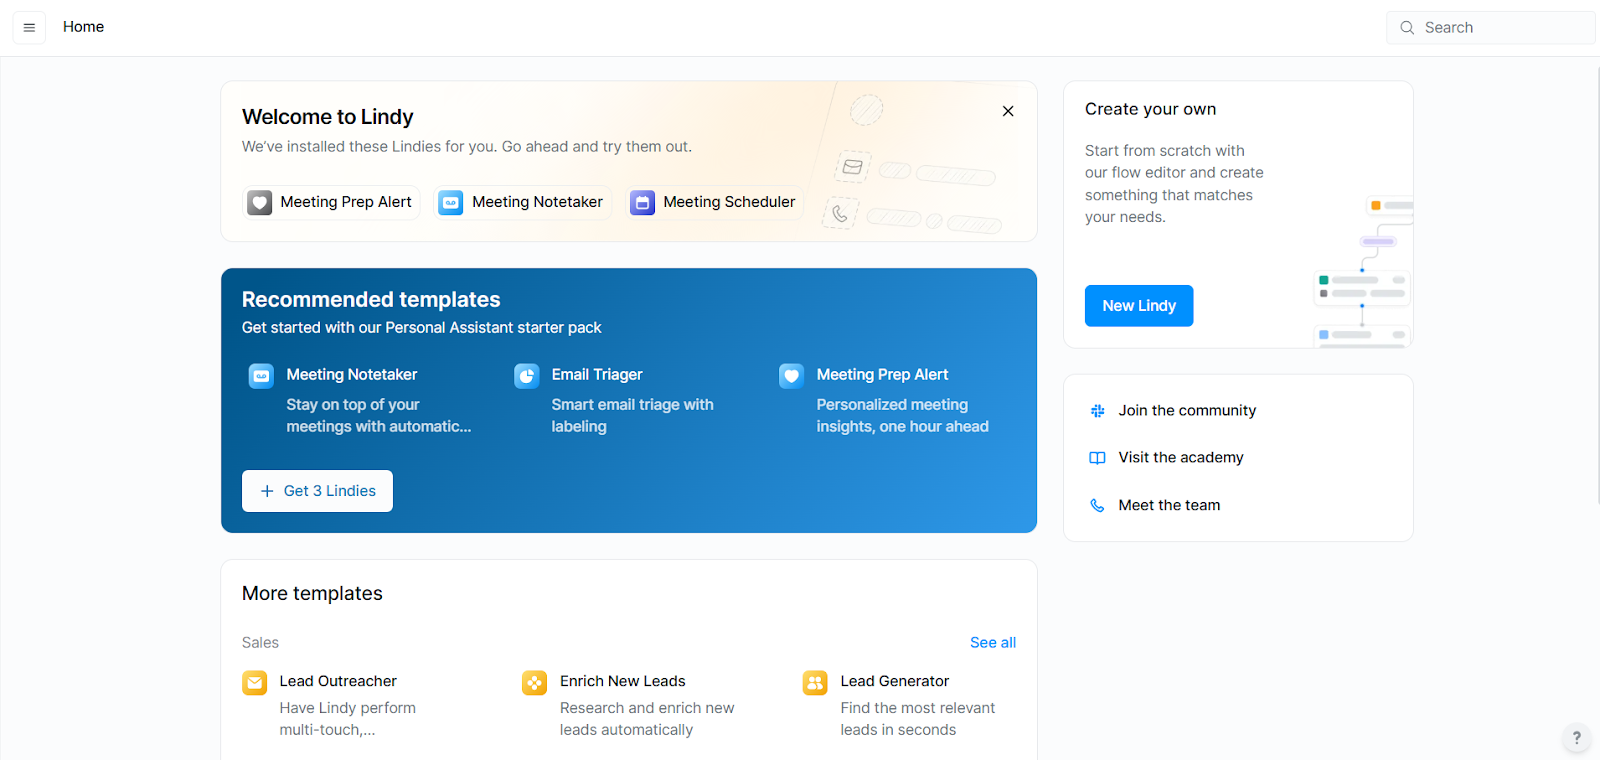
Task: Click See all for Sales templates
Action: pyautogui.click(x=993, y=642)
